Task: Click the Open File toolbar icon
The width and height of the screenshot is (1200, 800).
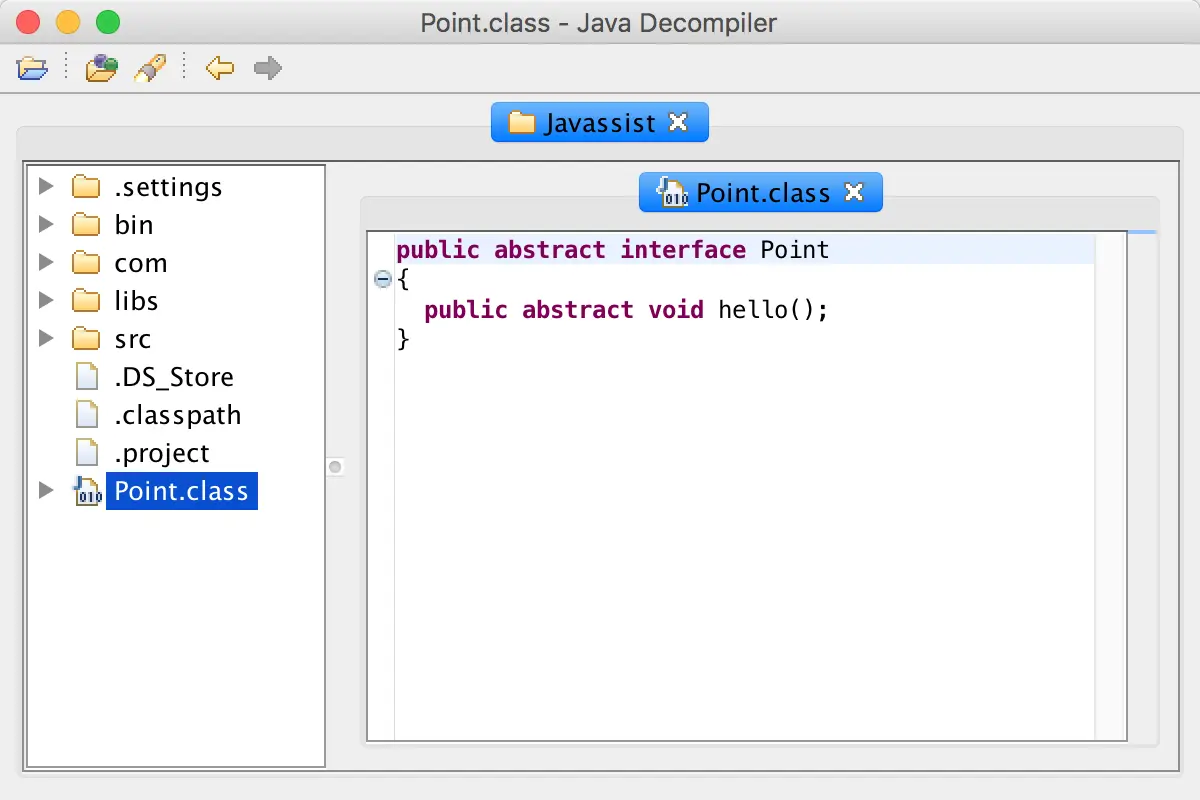Action: 33,69
